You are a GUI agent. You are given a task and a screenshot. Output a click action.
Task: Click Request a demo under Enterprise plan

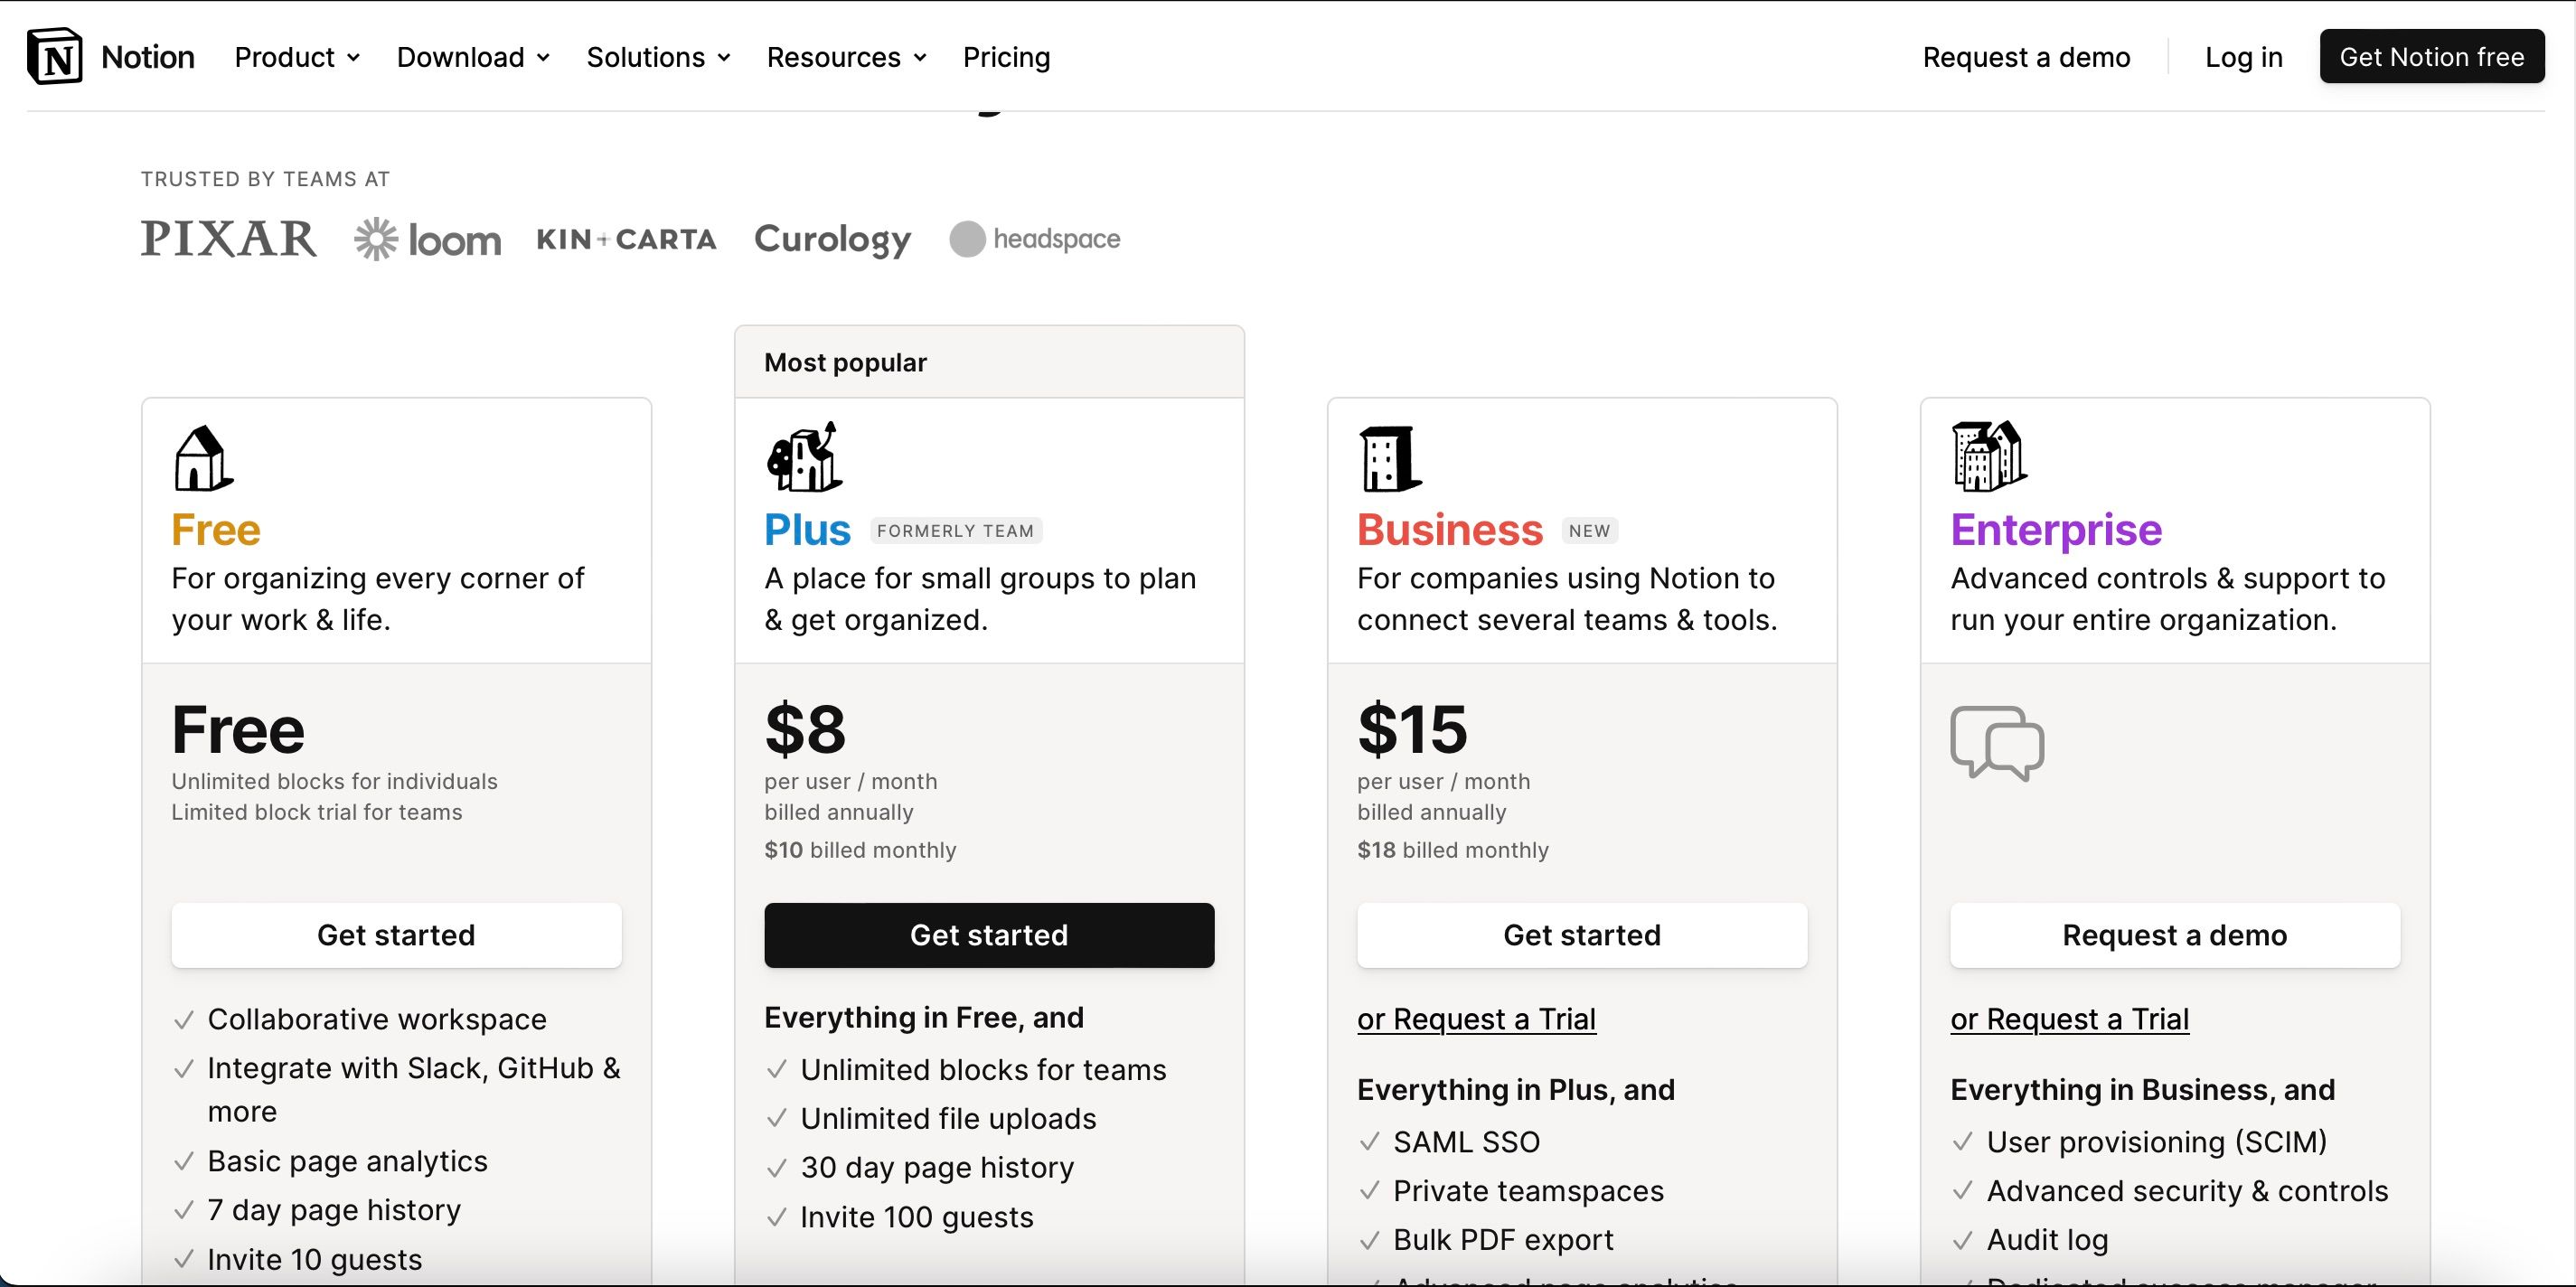pyautogui.click(x=2175, y=935)
